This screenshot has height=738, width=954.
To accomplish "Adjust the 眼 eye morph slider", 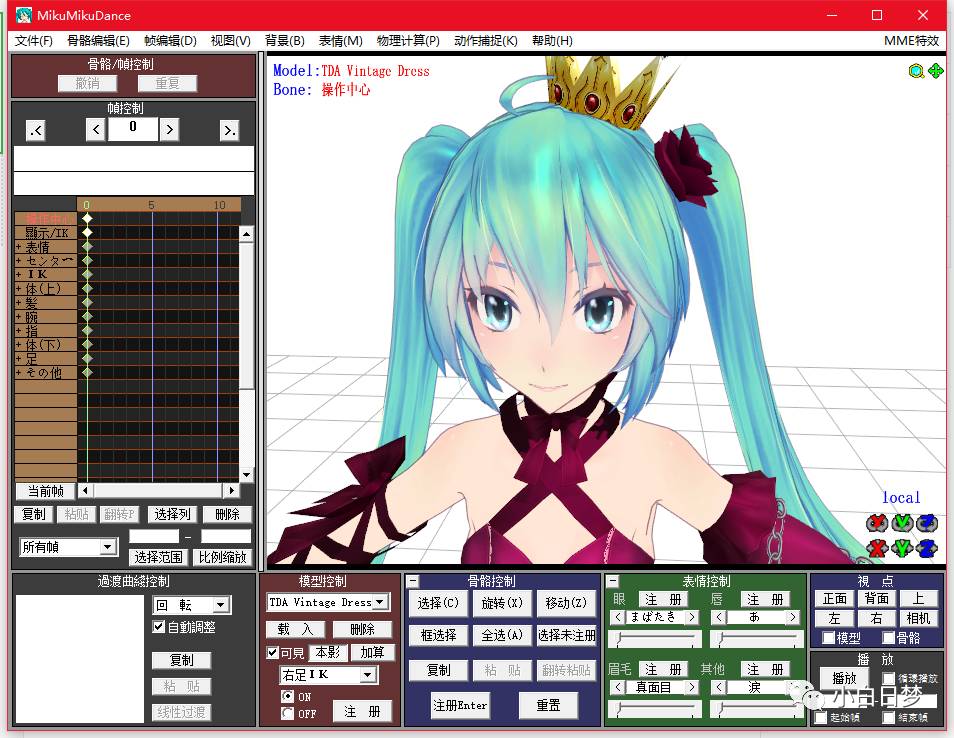I will (x=656, y=638).
